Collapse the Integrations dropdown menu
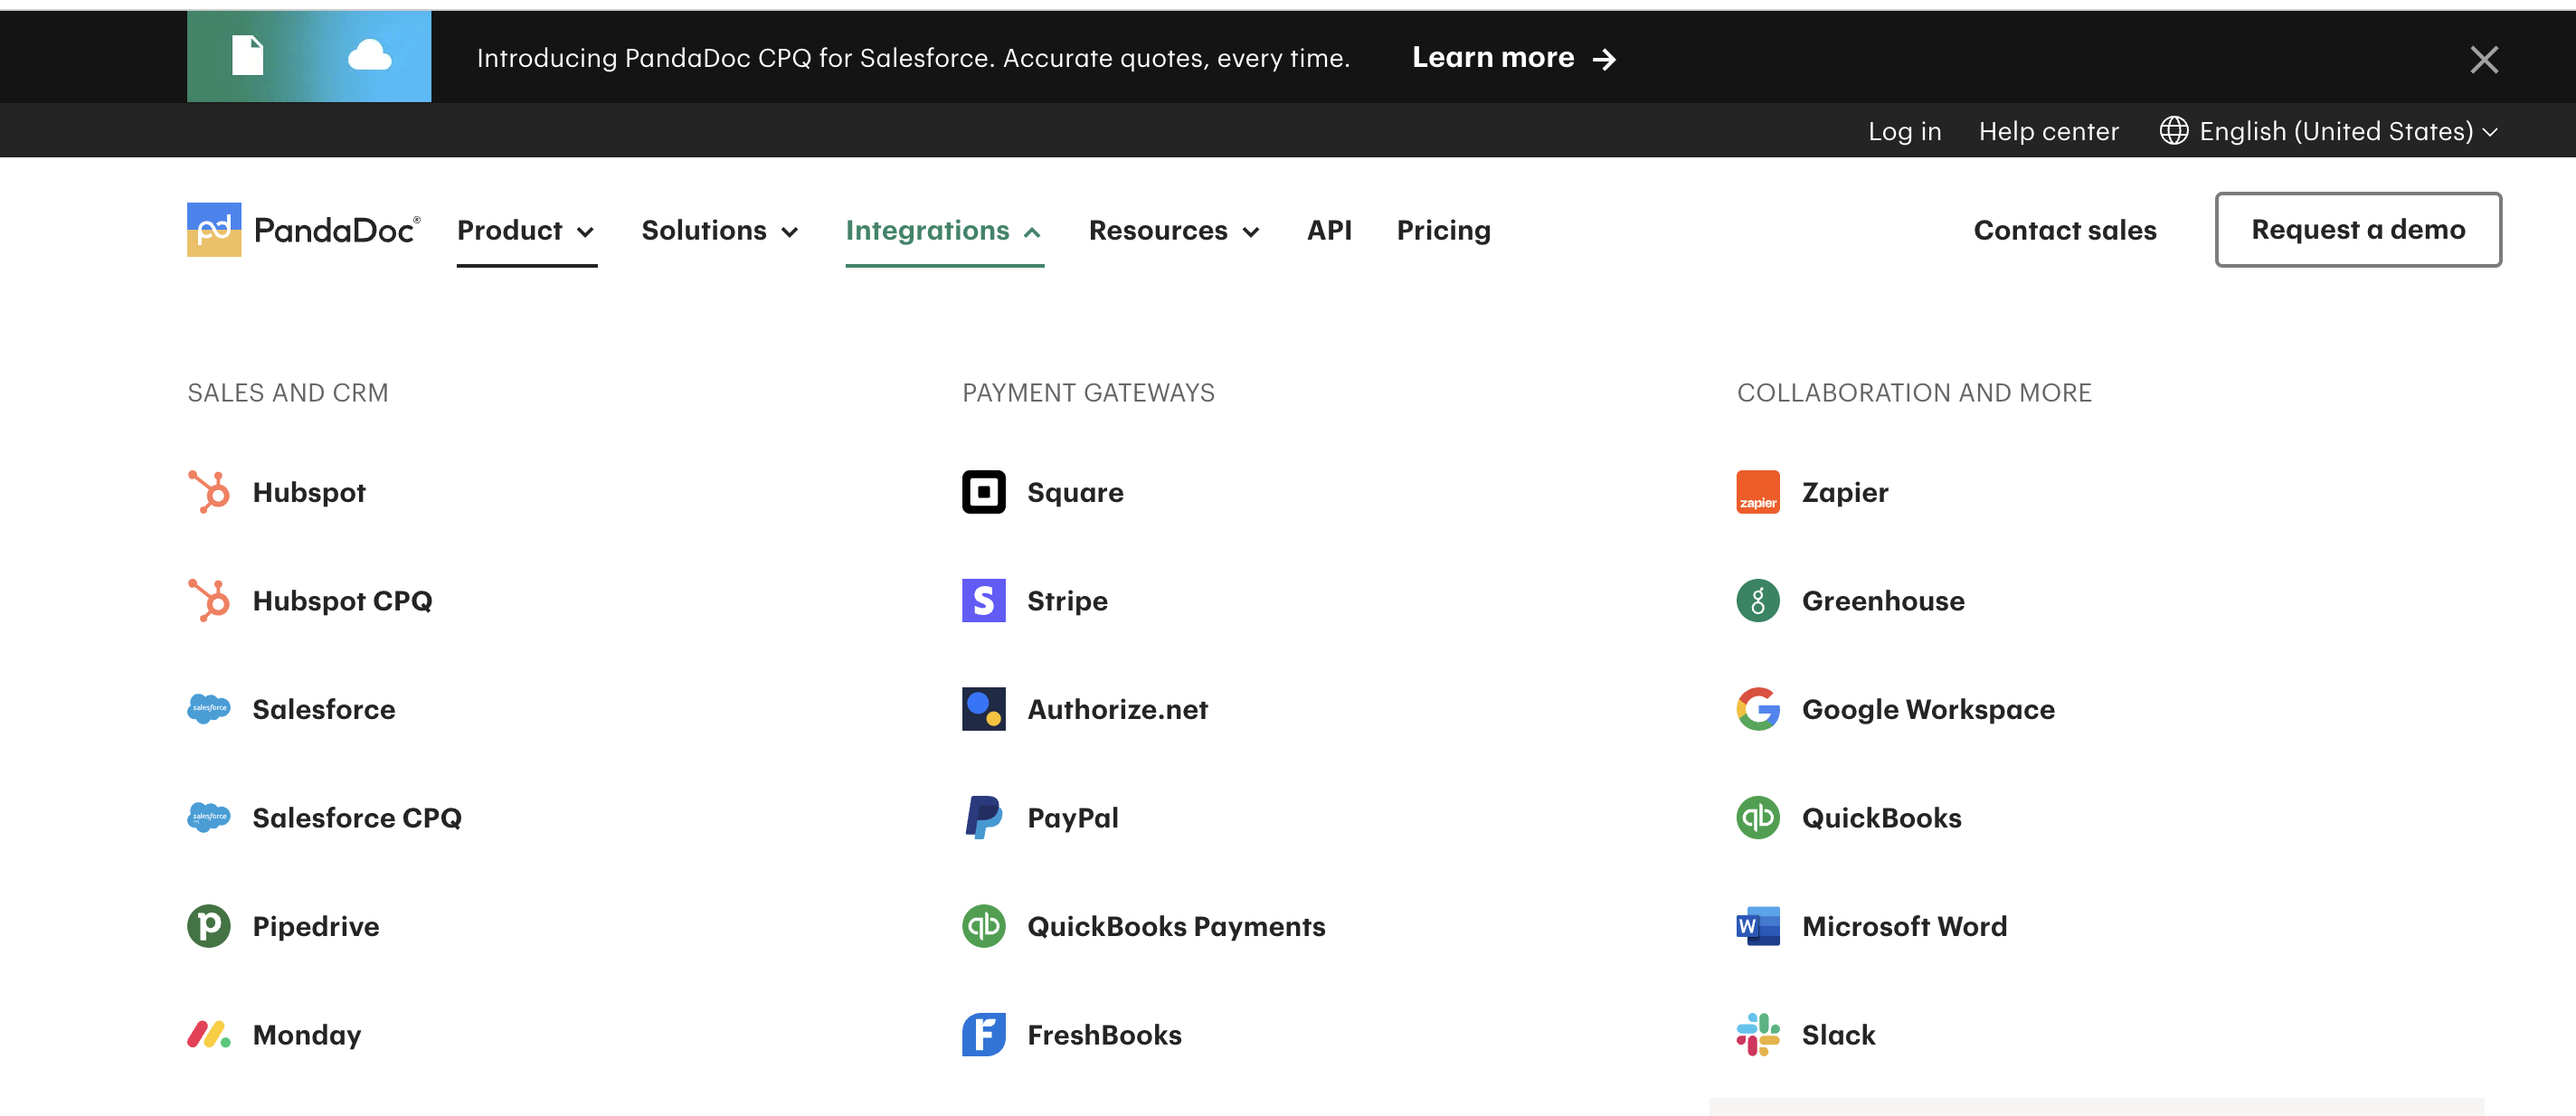 pos(944,230)
